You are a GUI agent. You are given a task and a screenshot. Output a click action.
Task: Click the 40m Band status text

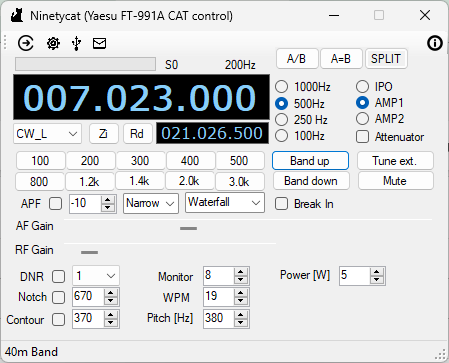[x=31, y=352]
